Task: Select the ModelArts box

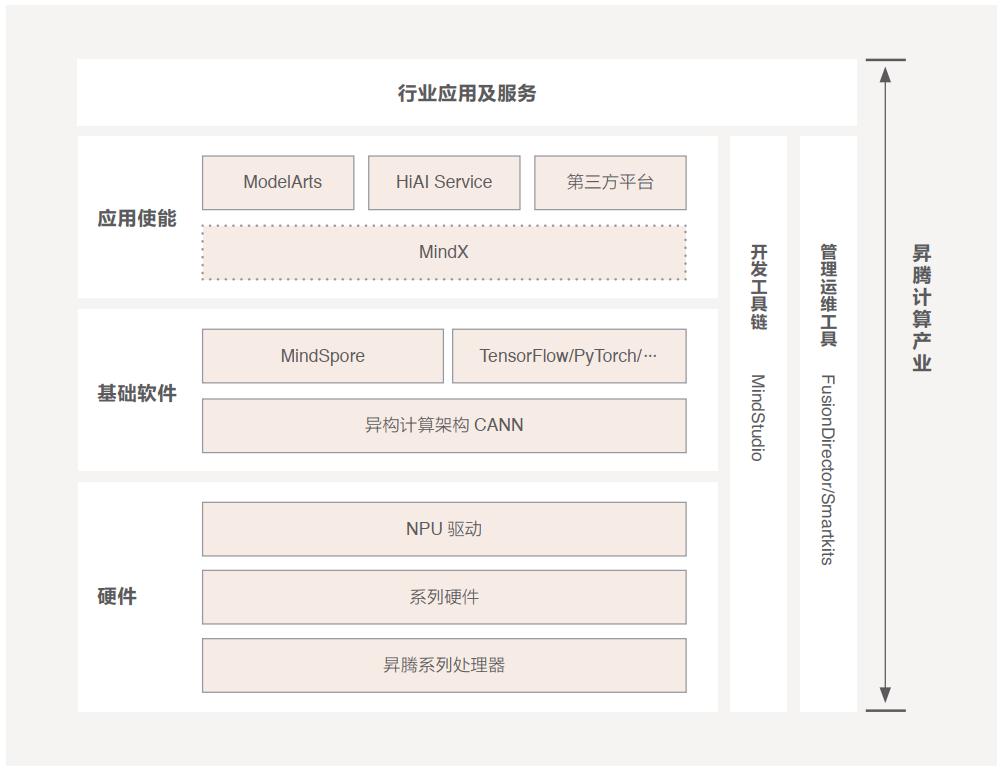Action: (x=278, y=183)
